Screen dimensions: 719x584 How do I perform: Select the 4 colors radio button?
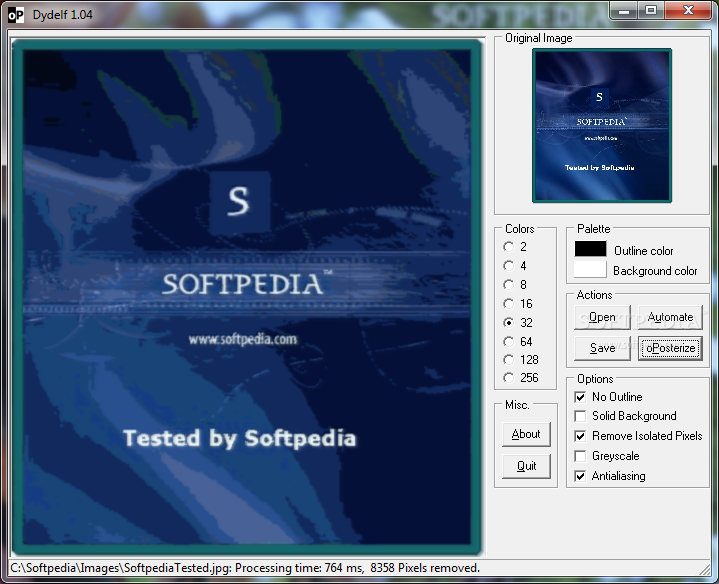509,265
